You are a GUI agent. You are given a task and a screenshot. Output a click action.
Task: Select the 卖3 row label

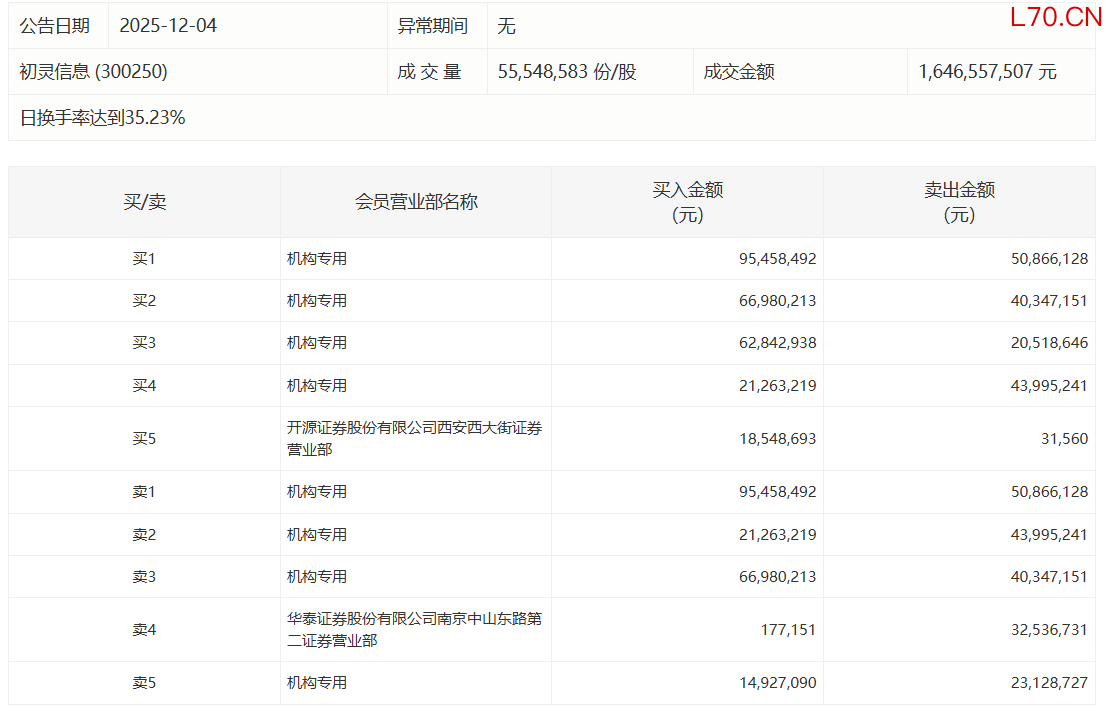click(x=144, y=577)
